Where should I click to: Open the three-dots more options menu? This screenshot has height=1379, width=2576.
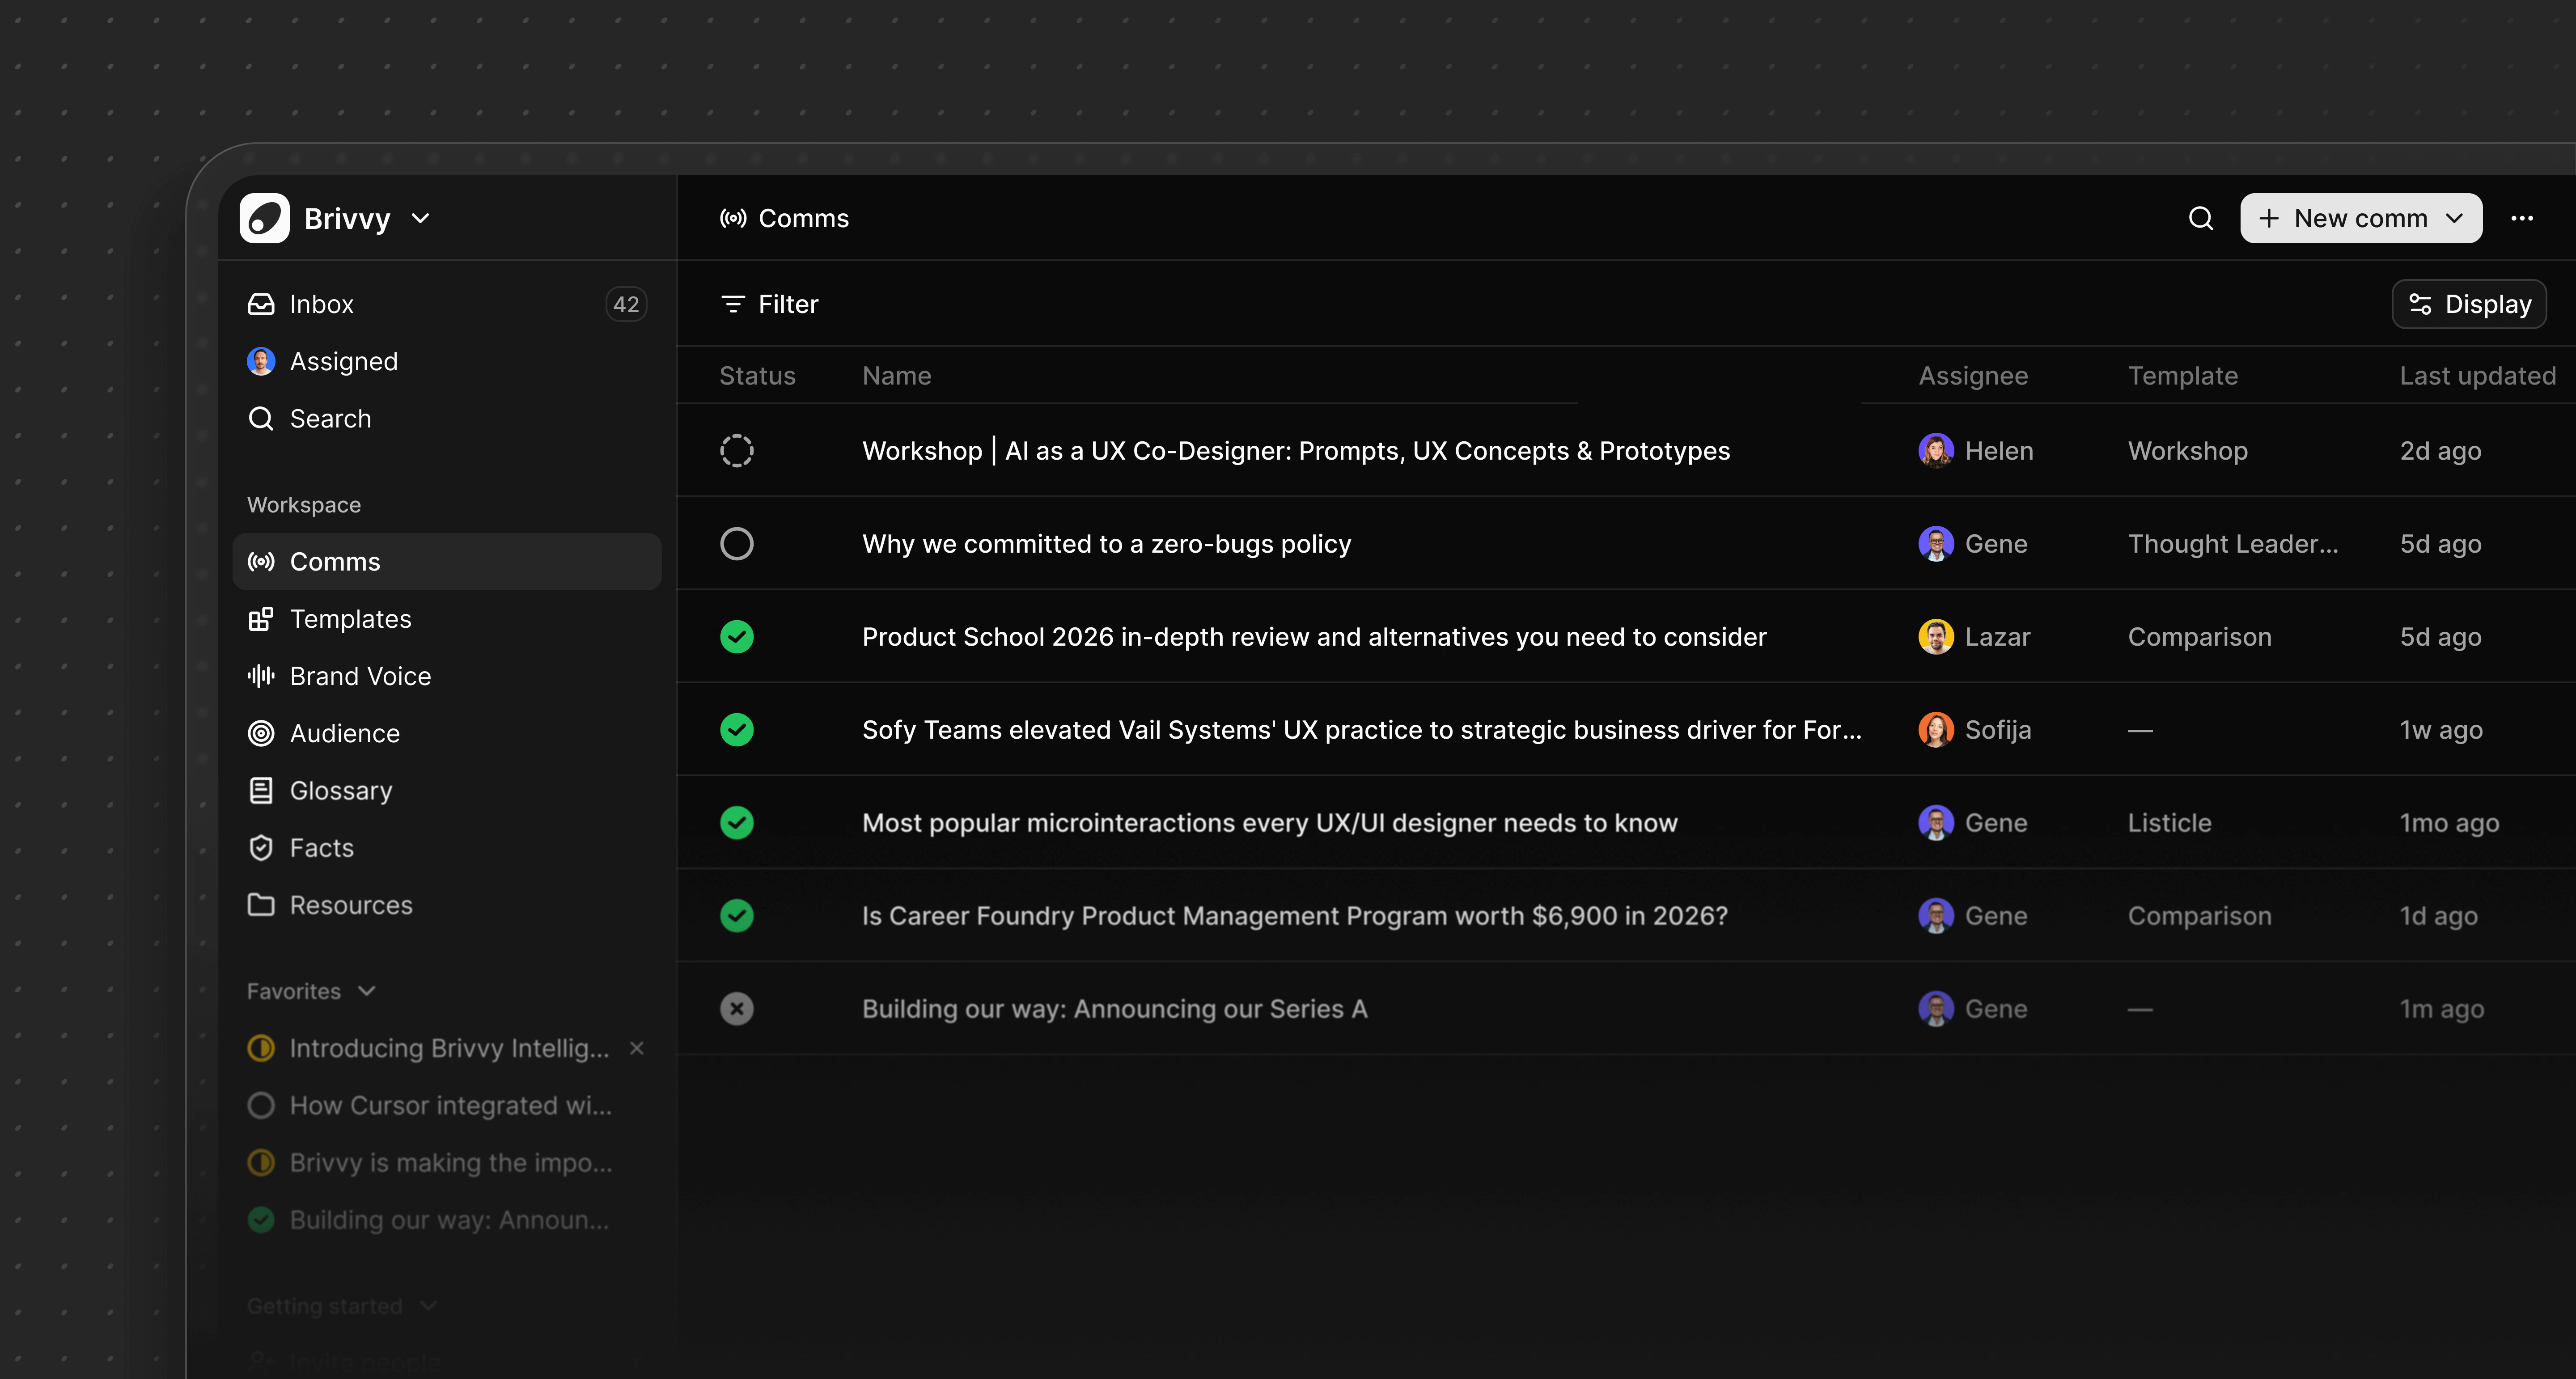coord(2521,218)
